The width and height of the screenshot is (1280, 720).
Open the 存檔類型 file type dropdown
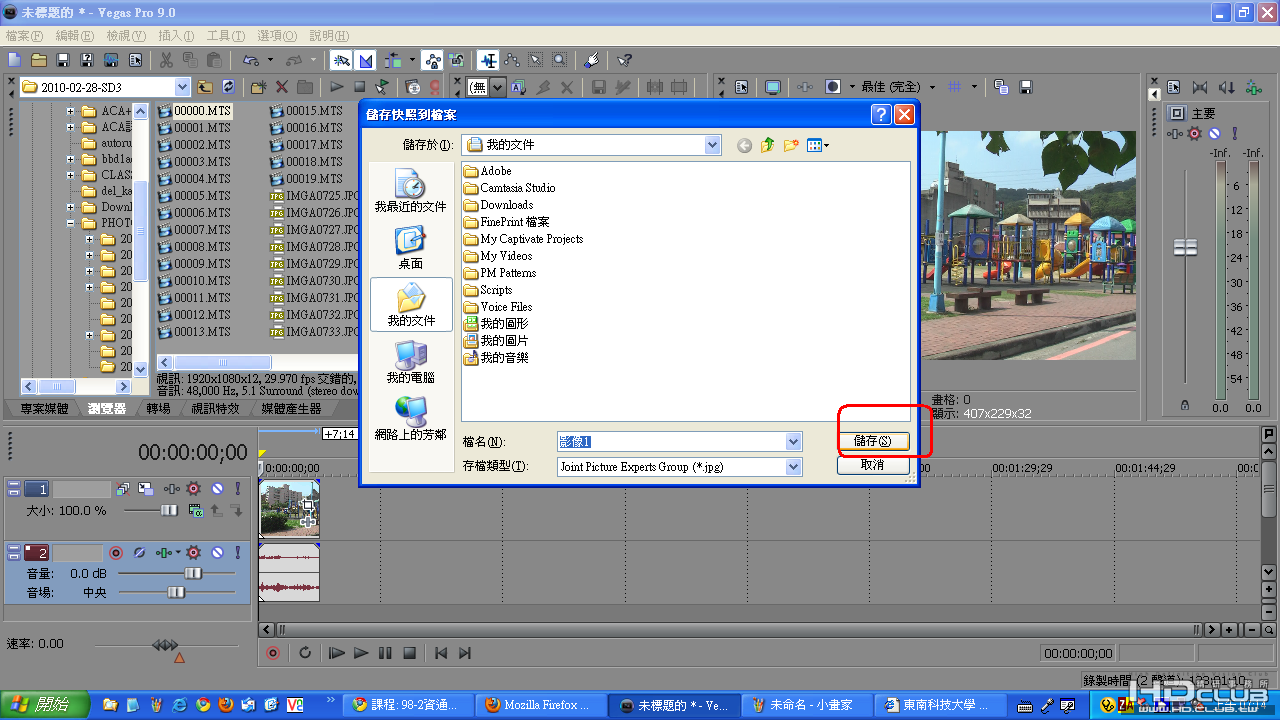point(793,467)
